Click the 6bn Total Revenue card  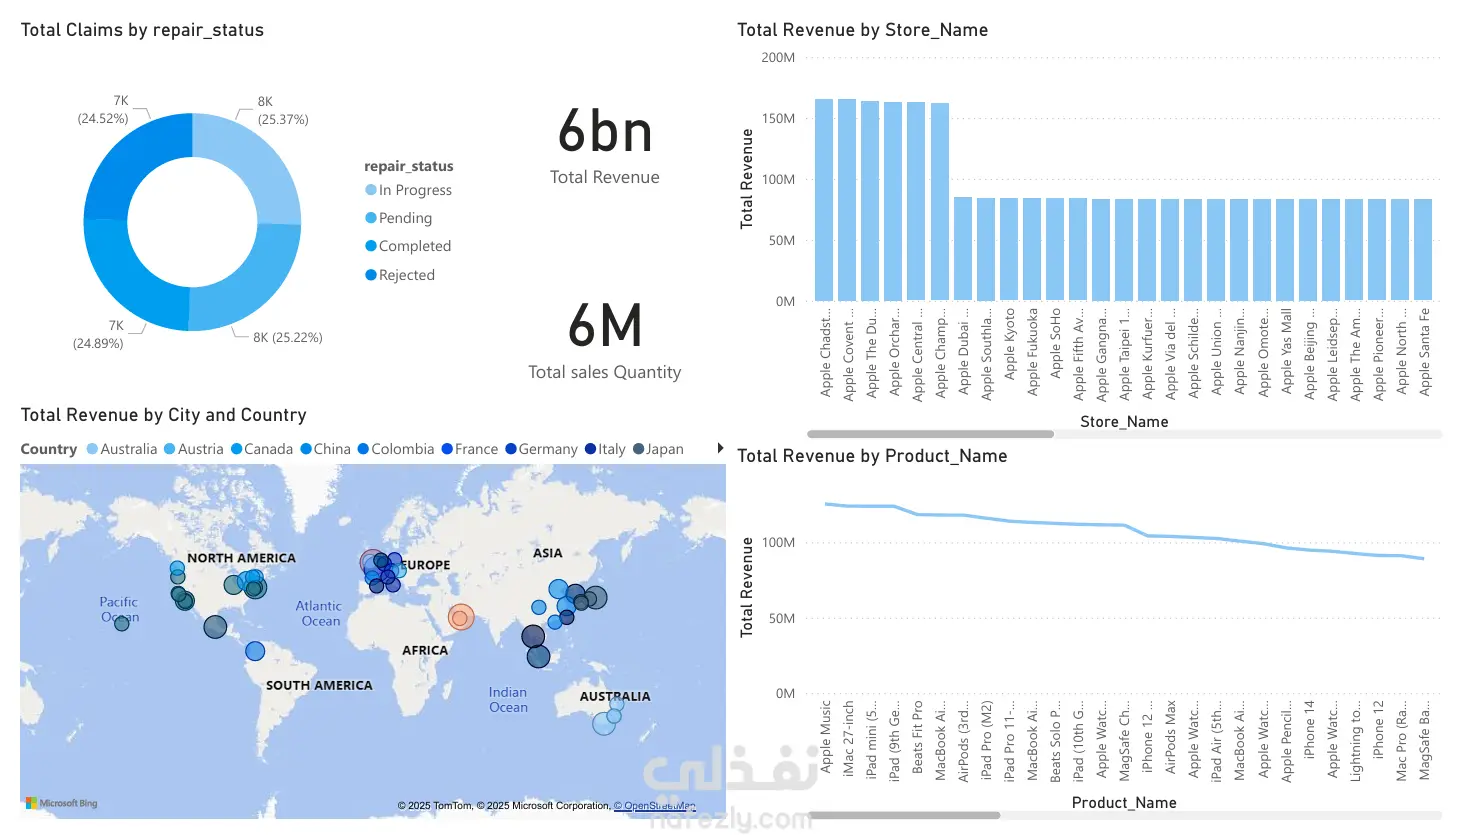[x=605, y=147]
